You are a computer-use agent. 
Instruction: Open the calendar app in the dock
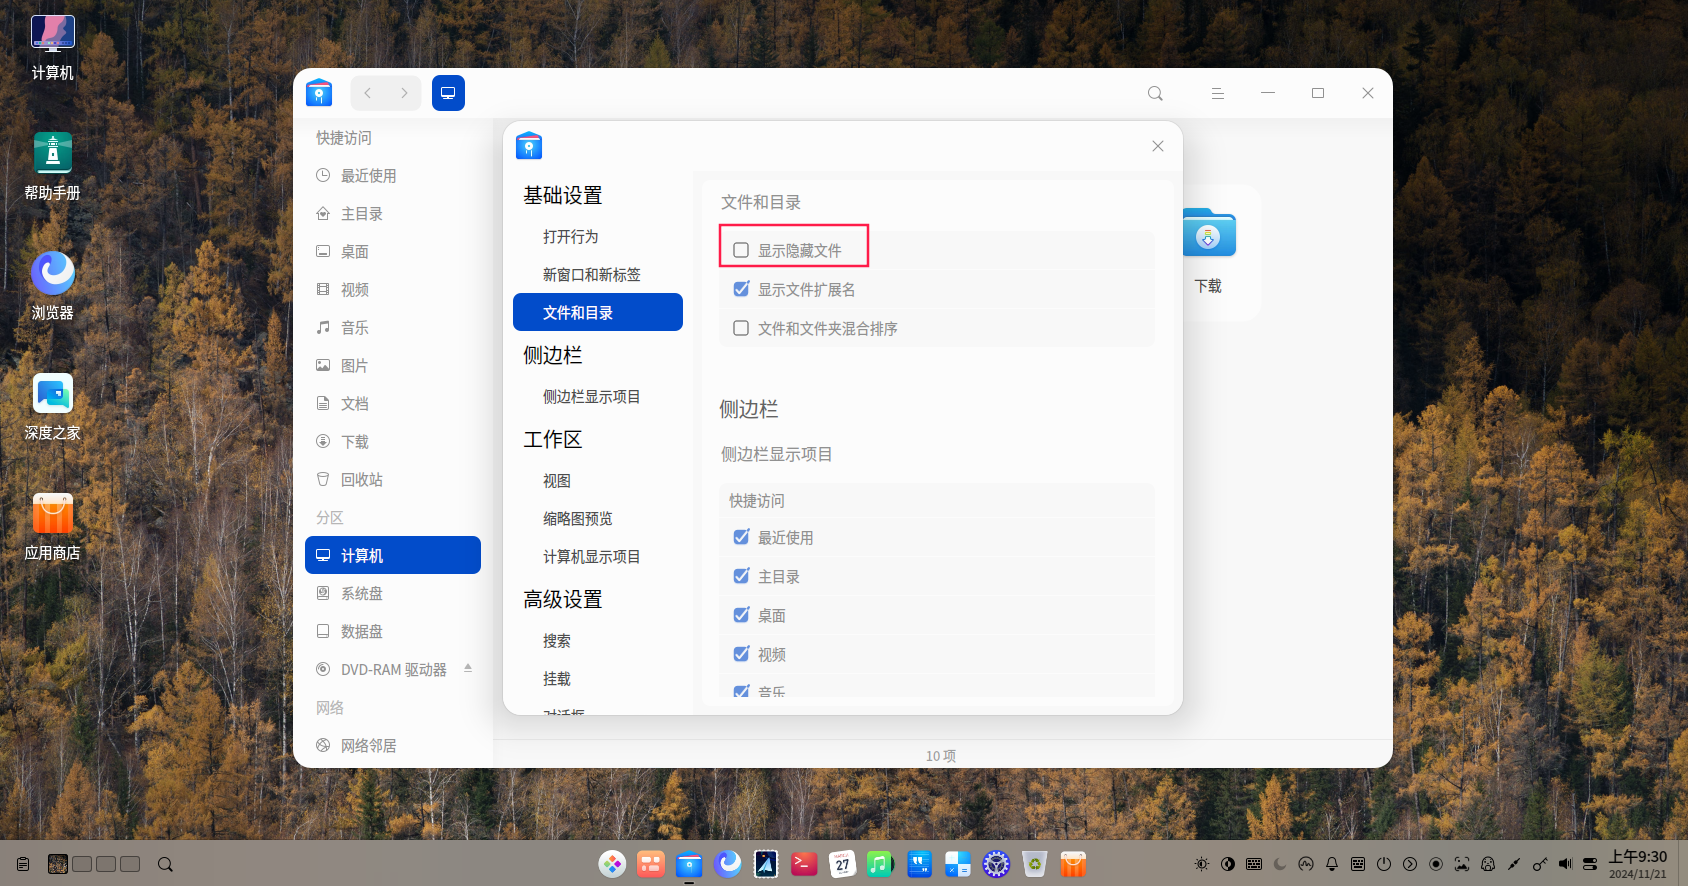click(842, 864)
